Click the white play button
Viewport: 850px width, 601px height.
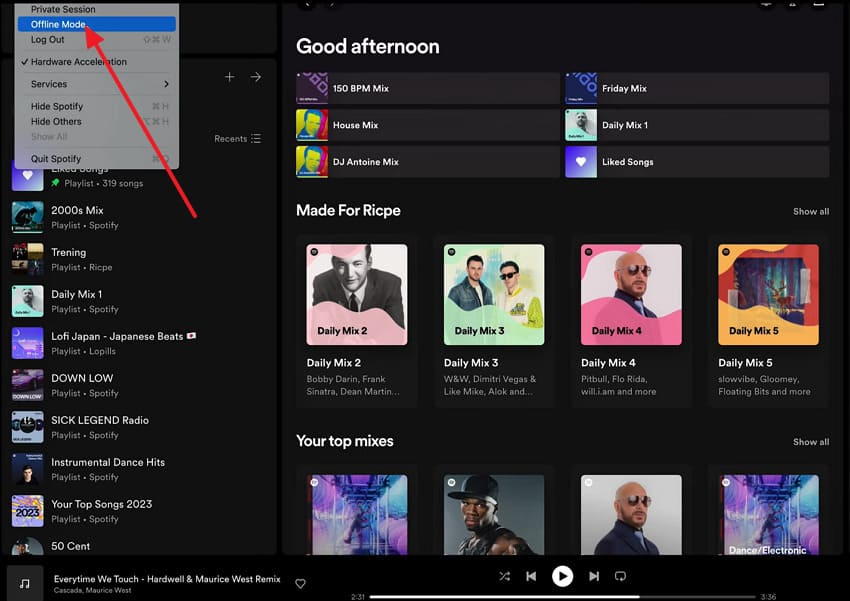[562, 576]
